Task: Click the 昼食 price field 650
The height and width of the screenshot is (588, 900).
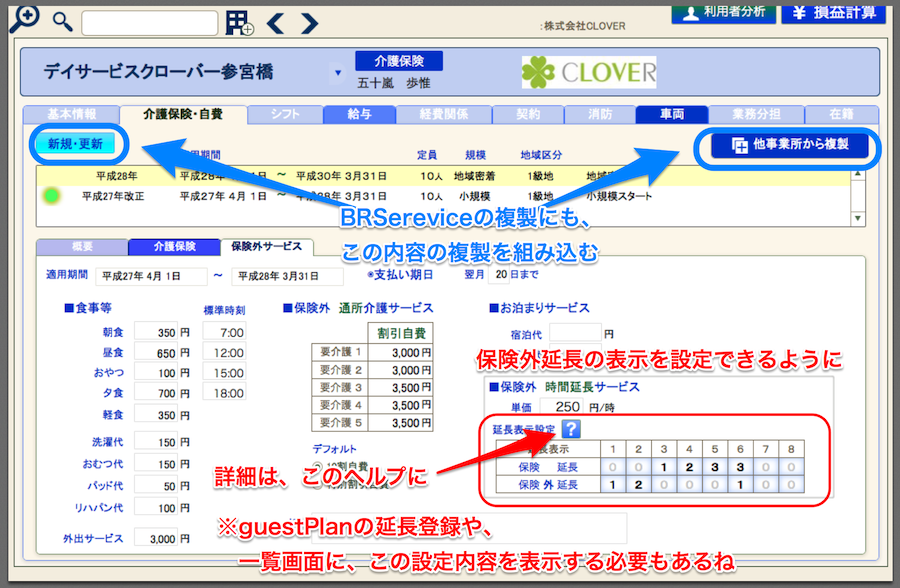Action: [x=156, y=353]
